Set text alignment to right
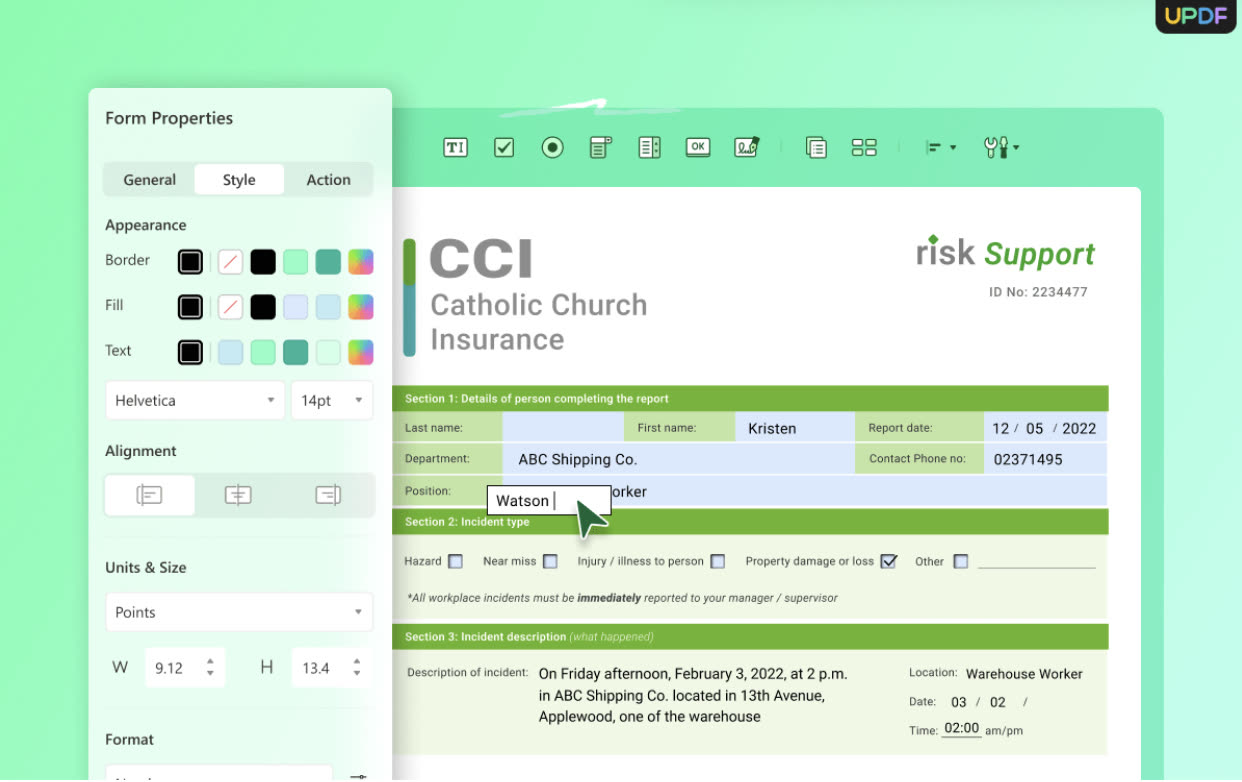The height and width of the screenshot is (782, 1242). (x=328, y=495)
